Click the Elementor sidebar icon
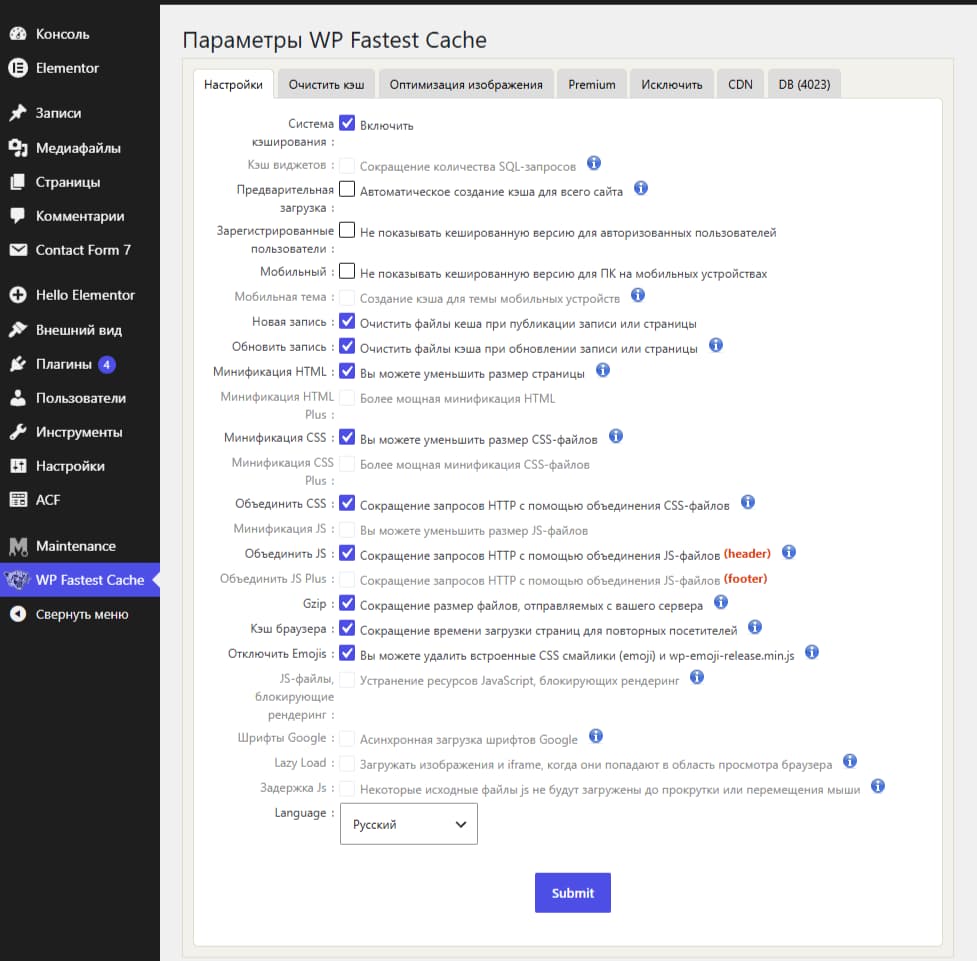Screen dimensions: 977x961 [x=18, y=68]
